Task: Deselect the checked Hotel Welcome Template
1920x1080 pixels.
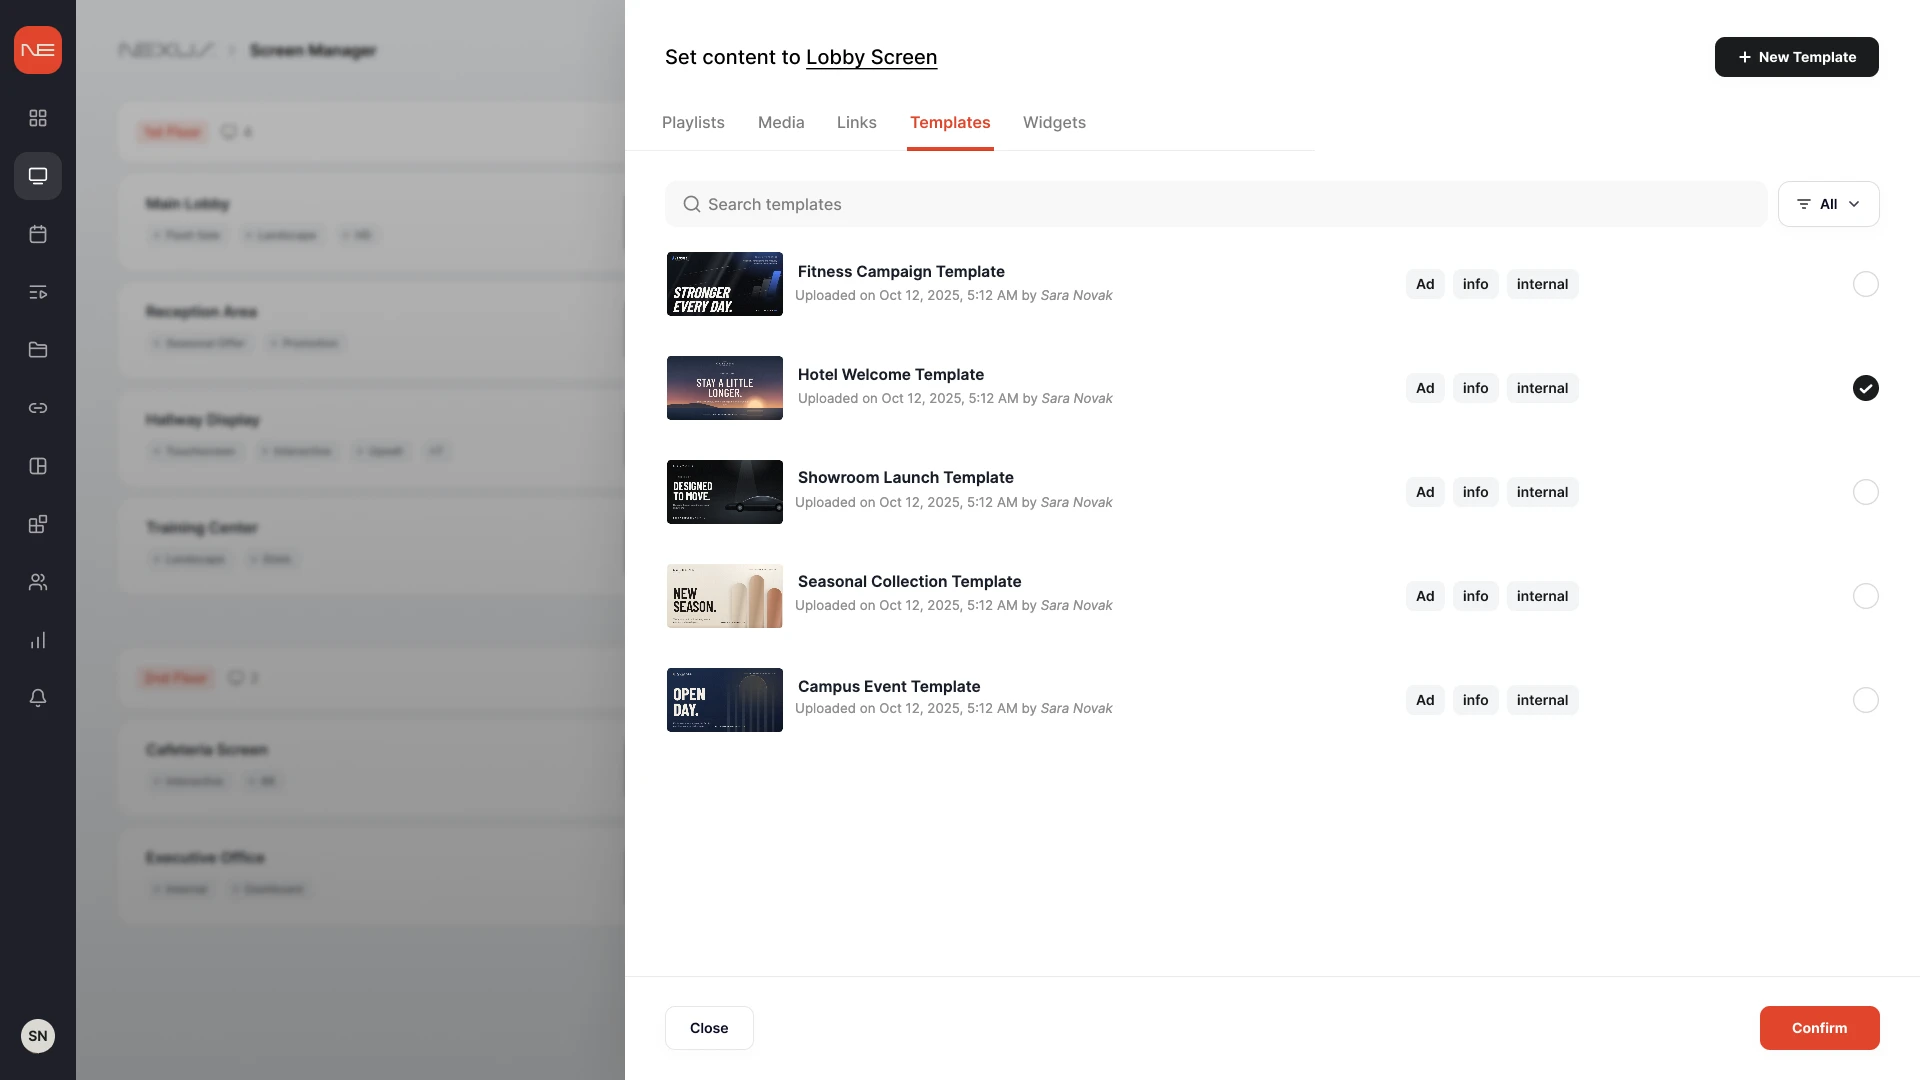Action: 1865,388
